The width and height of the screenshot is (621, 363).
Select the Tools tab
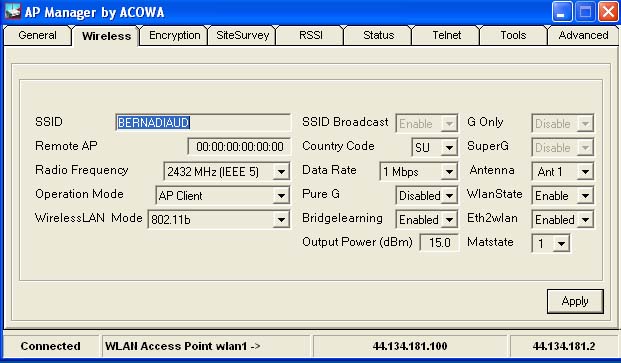point(513,35)
